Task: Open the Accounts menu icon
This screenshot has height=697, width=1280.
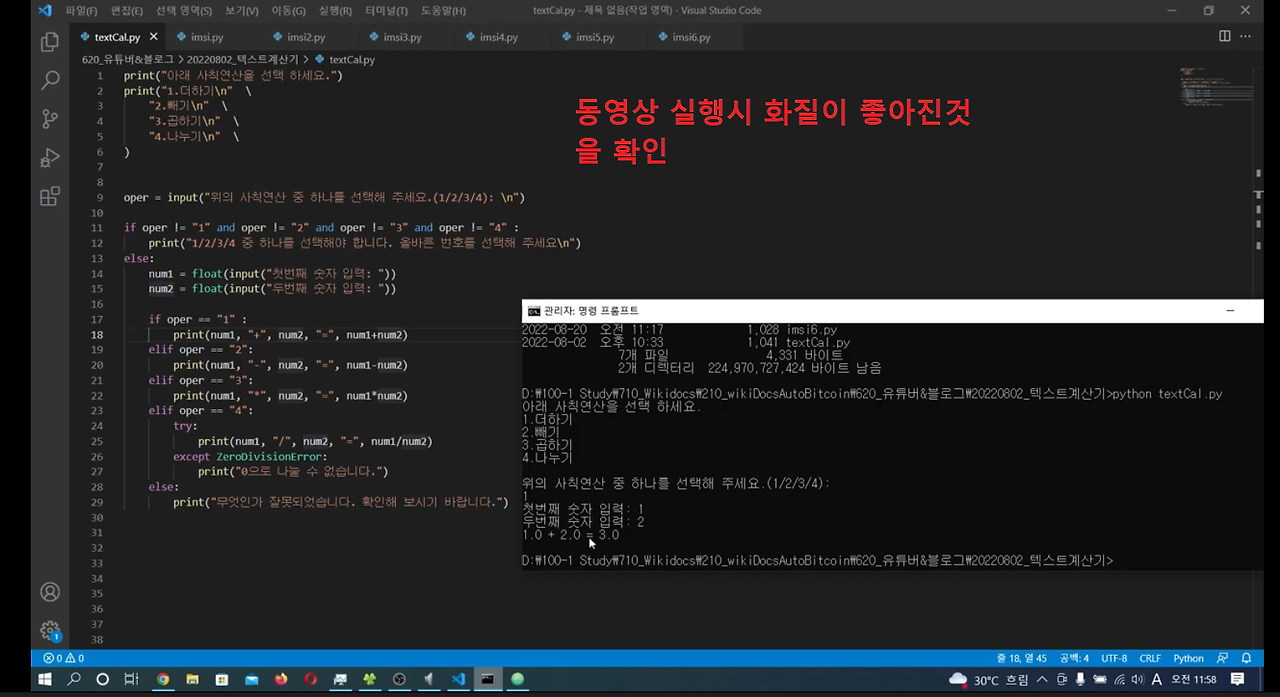Action: point(49,592)
